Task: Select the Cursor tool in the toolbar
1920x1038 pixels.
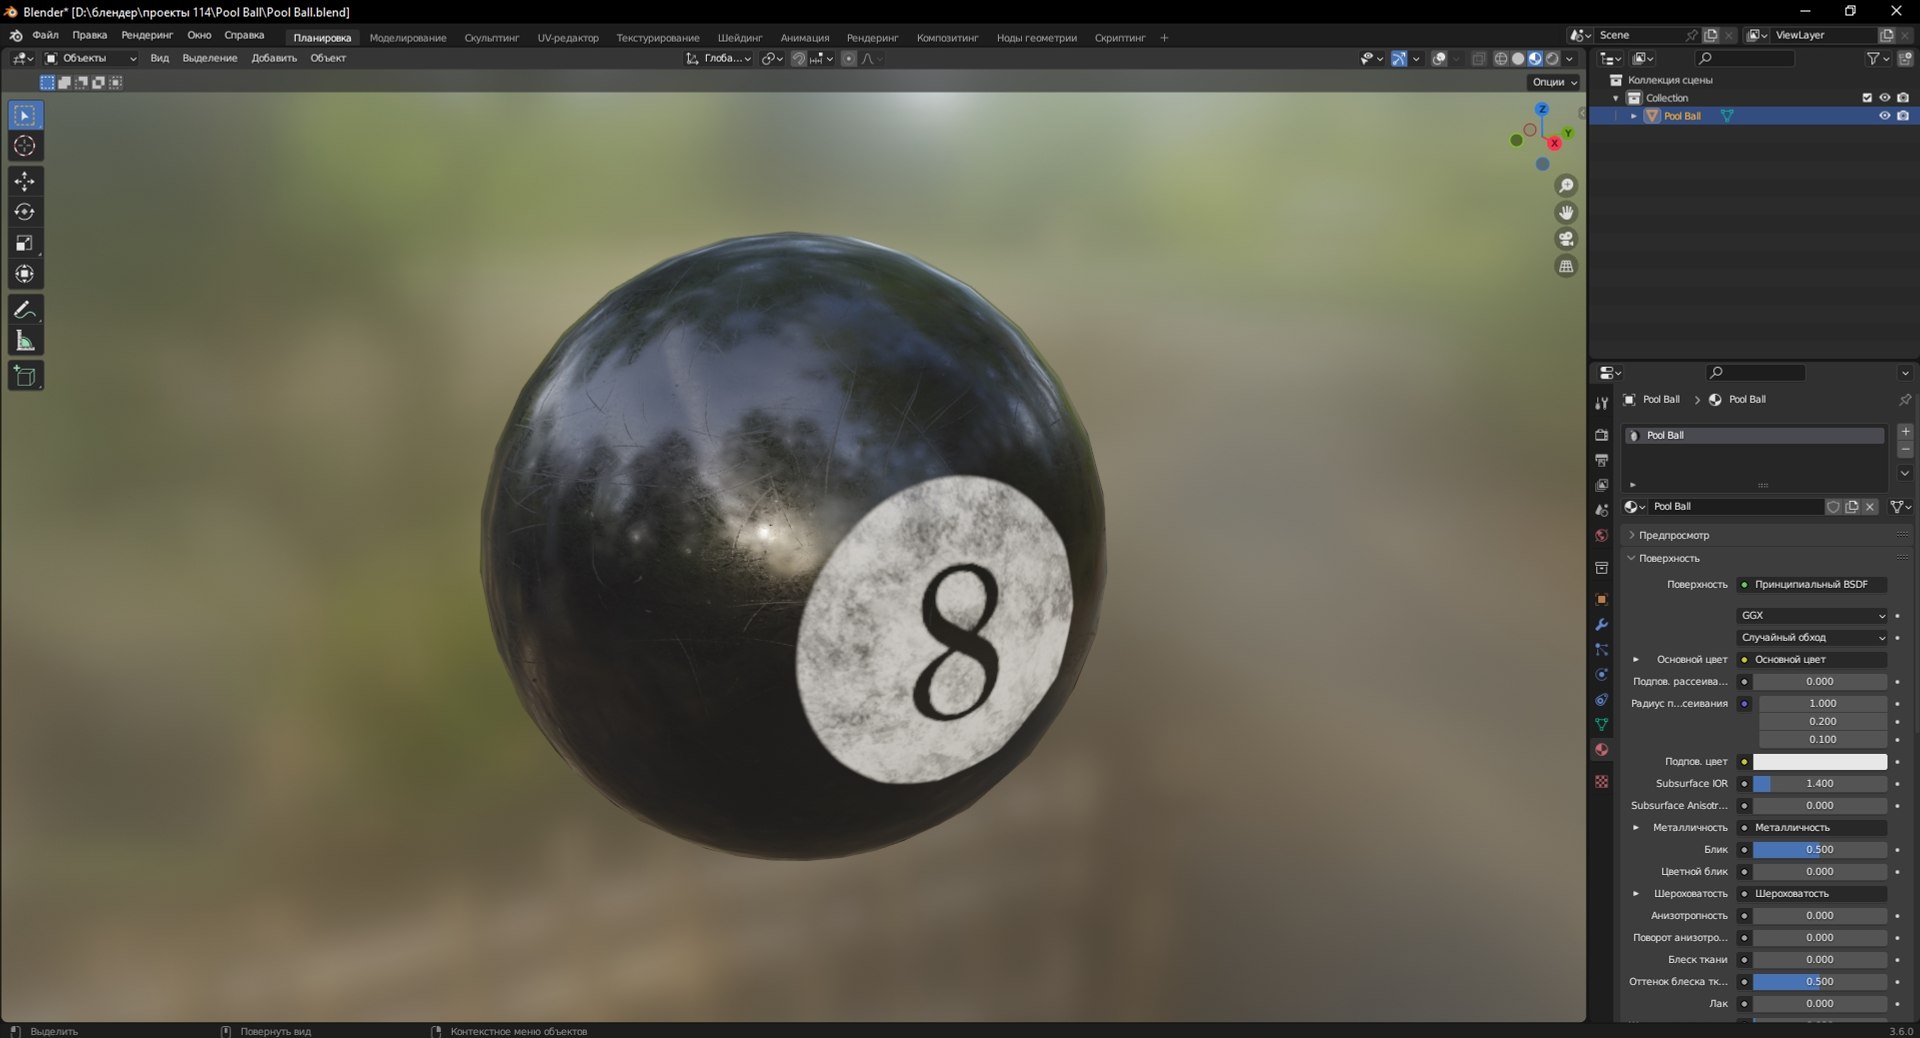Action: [25, 146]
